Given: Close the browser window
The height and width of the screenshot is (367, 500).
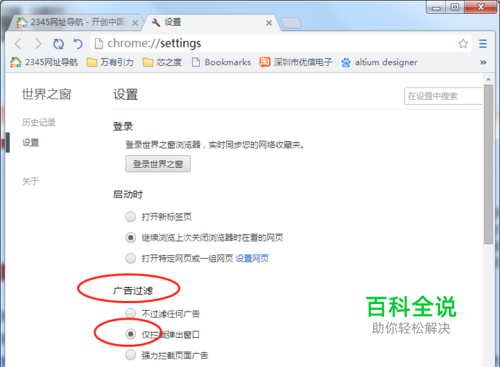Looking at the screenshot, I should [481, 7].
